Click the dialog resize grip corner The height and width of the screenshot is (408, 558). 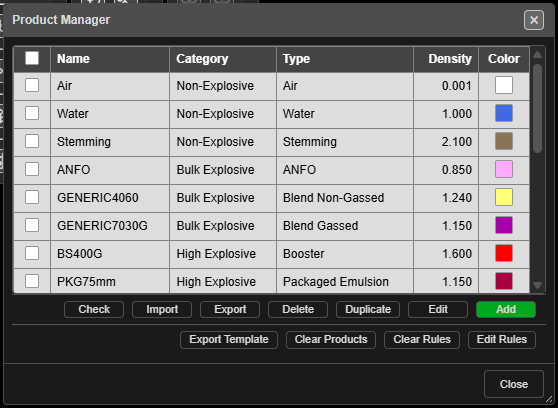(549, 400)
